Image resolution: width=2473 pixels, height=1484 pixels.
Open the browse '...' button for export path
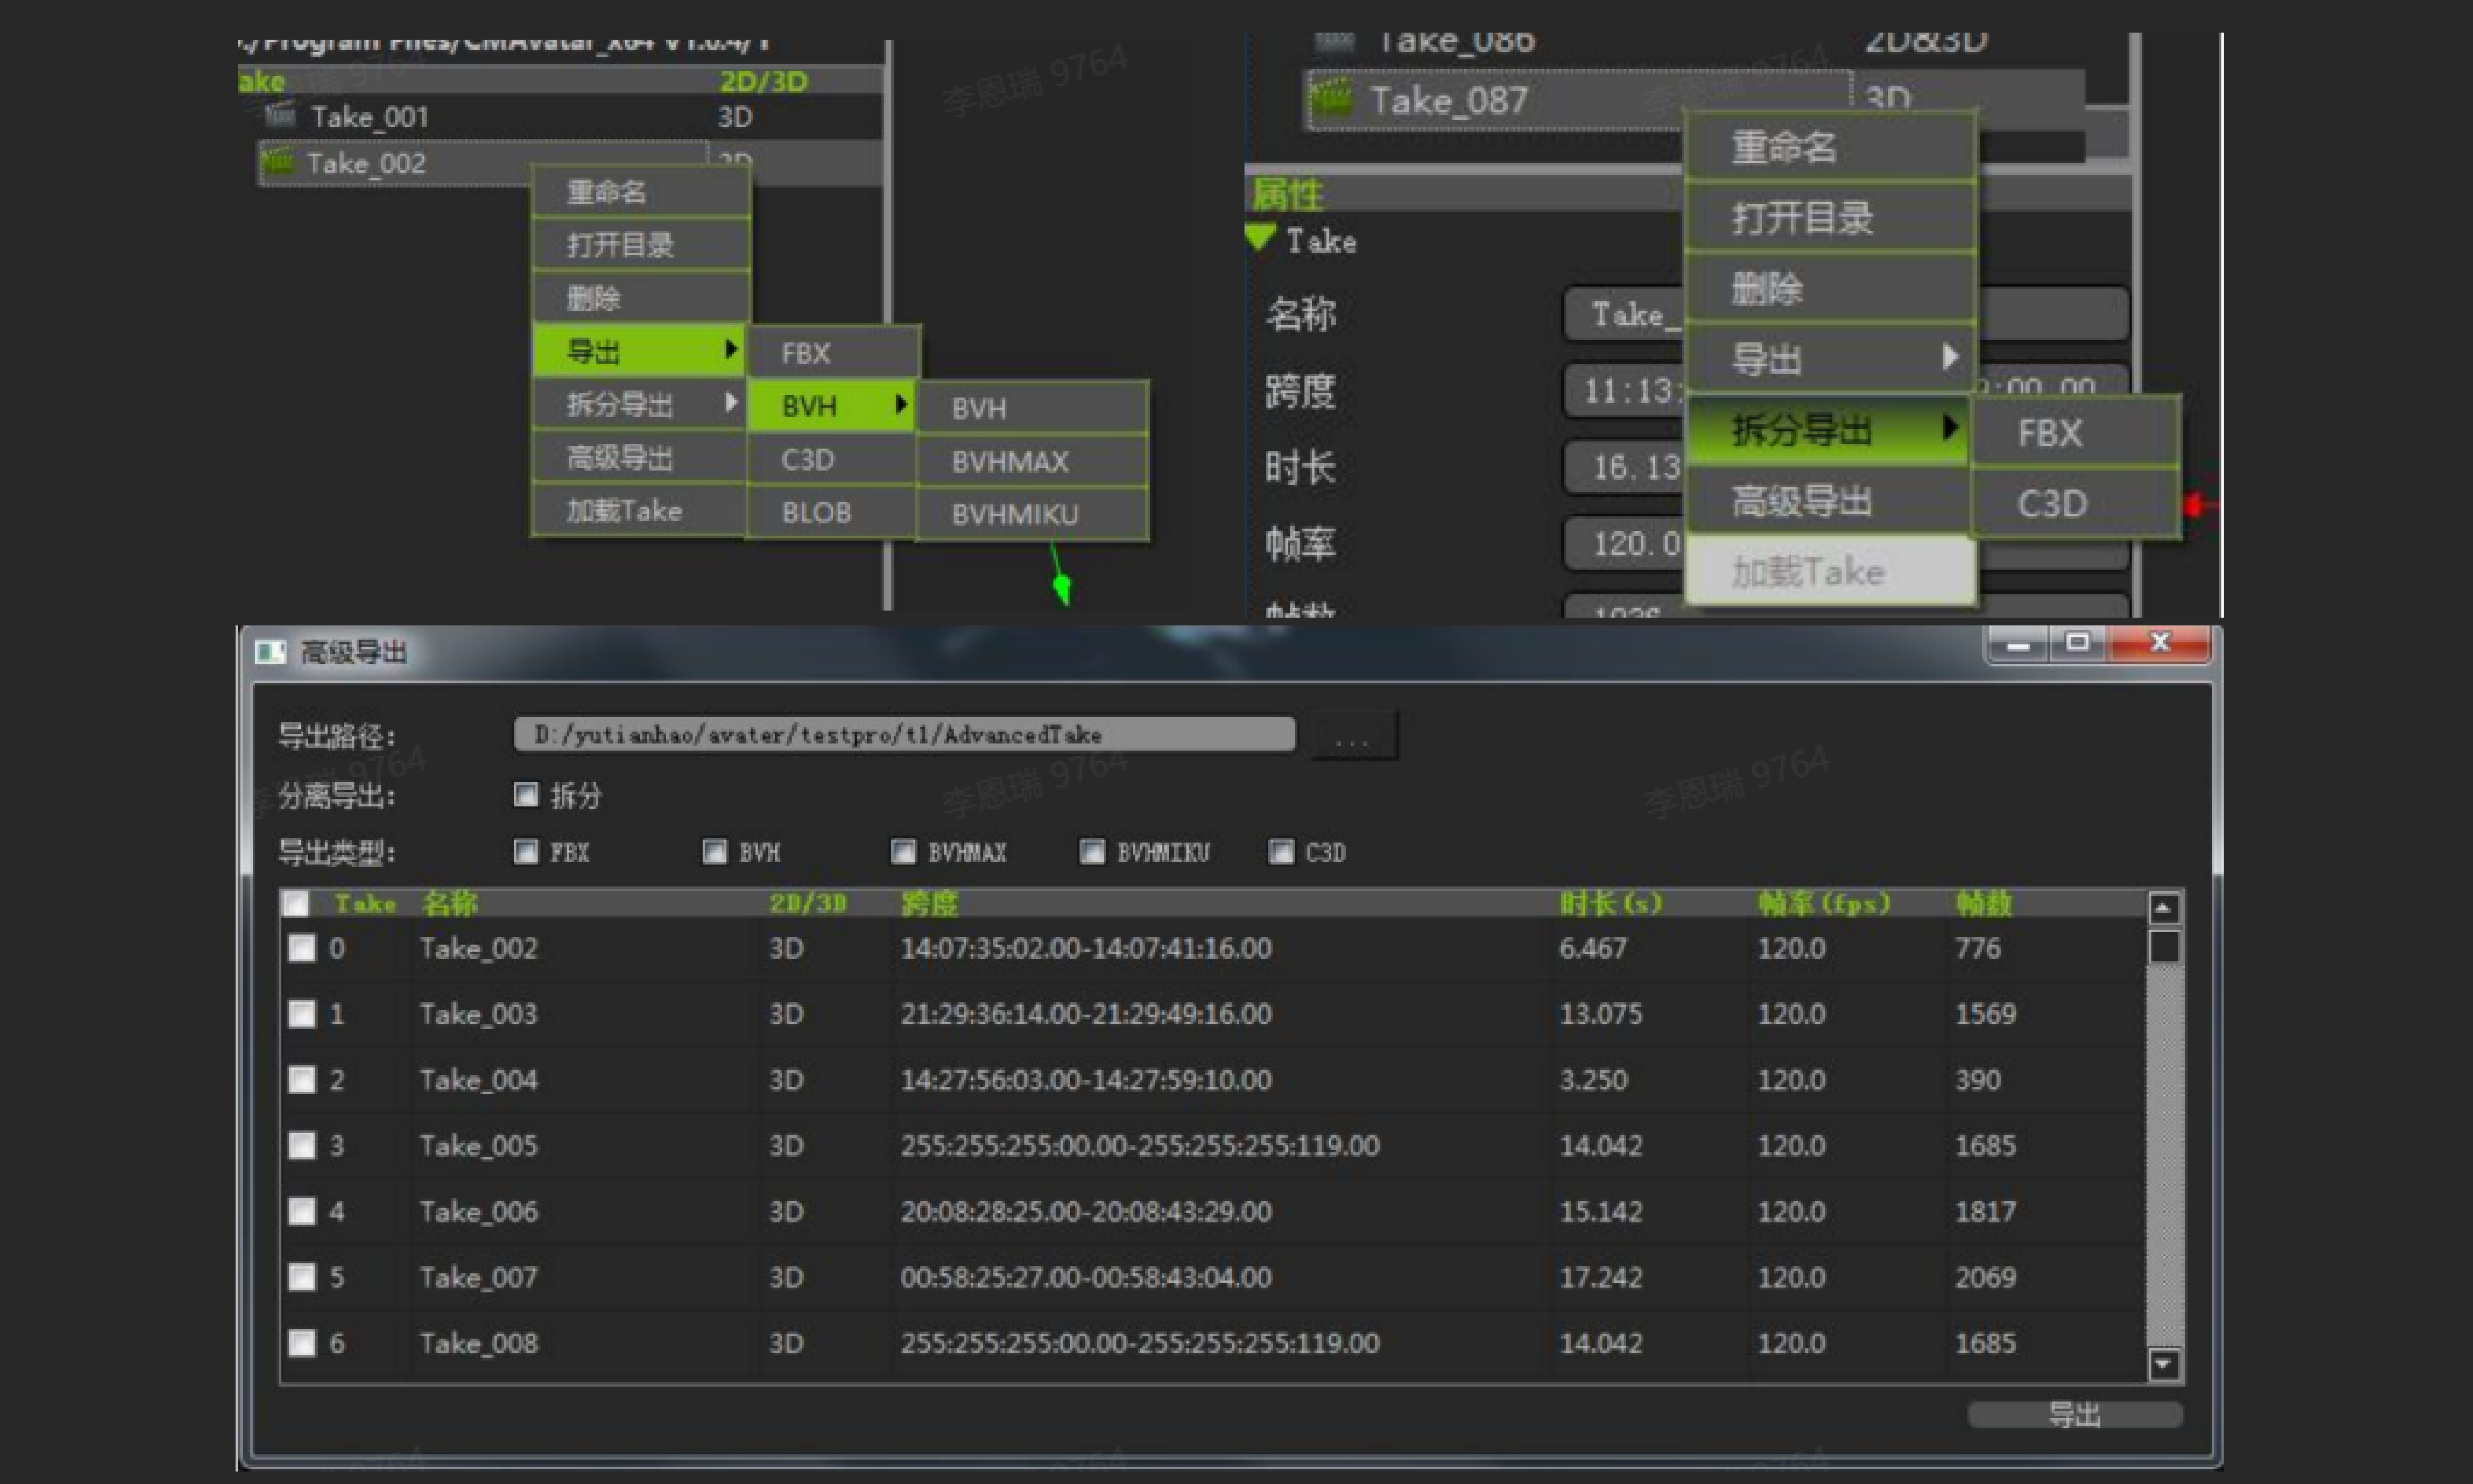[1352, 738]
